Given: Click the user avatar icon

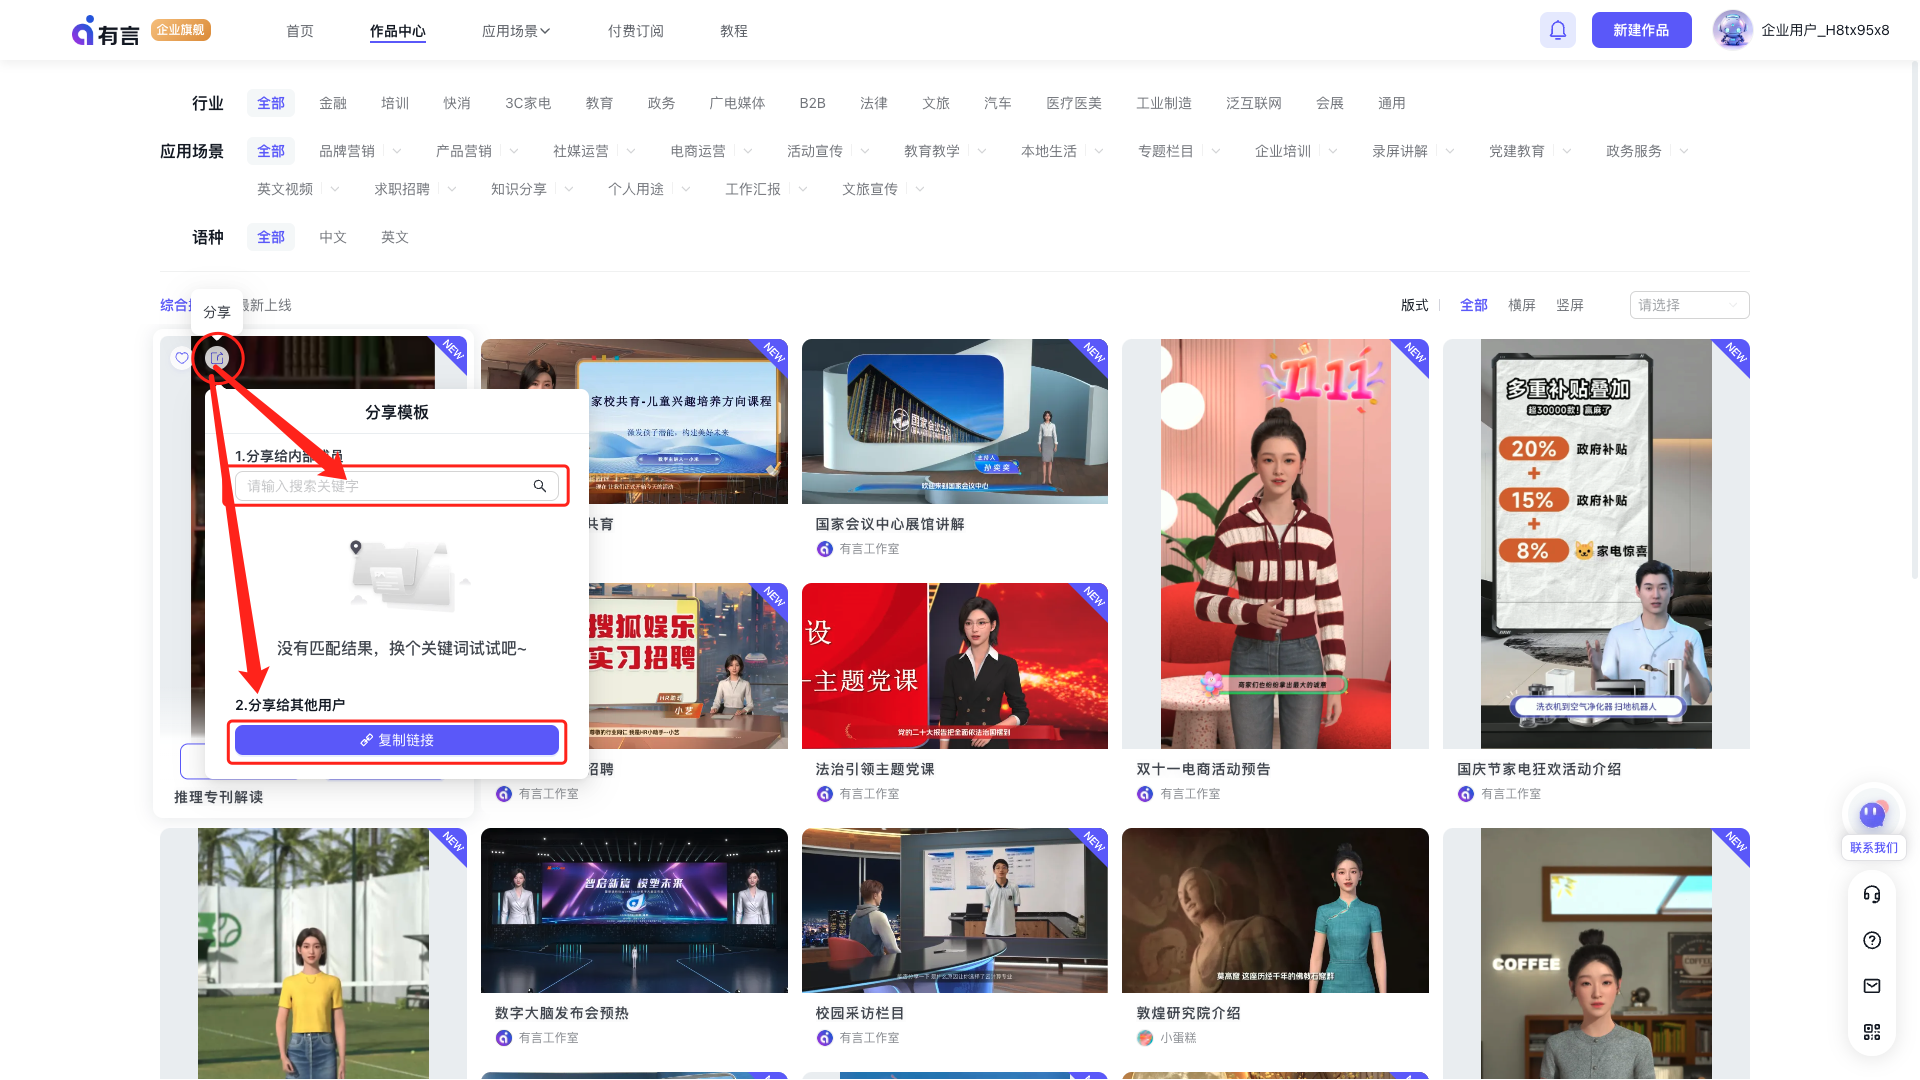Looking at the screenshot, I should 1732,30.
